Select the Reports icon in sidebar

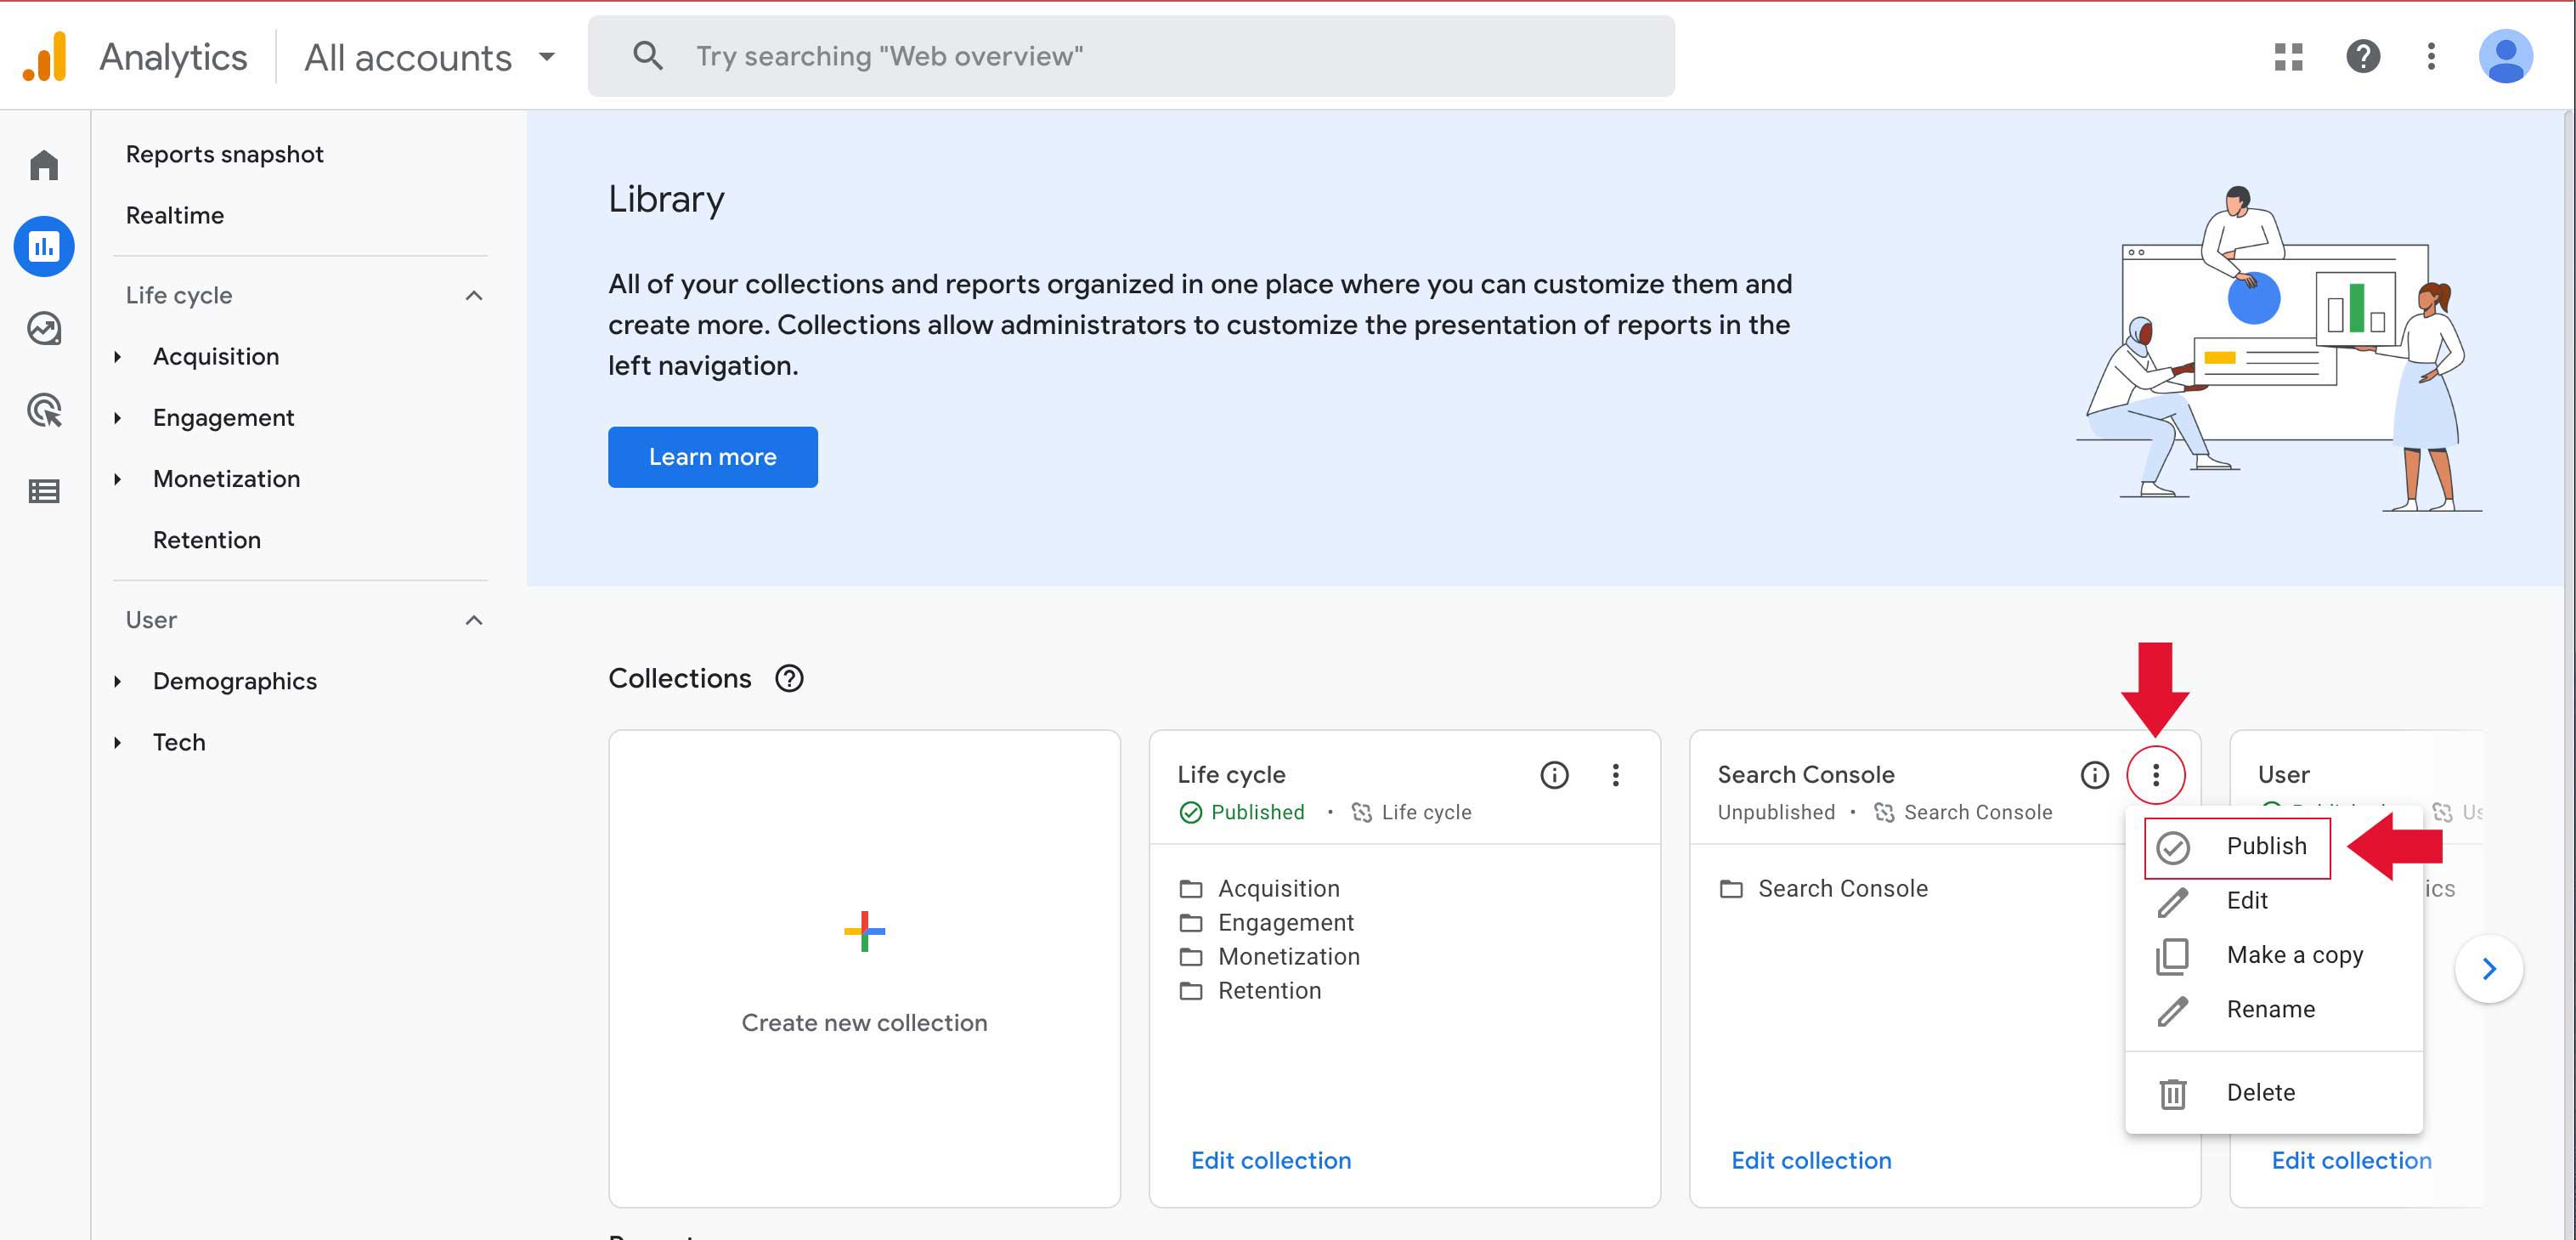pos(44,246)
